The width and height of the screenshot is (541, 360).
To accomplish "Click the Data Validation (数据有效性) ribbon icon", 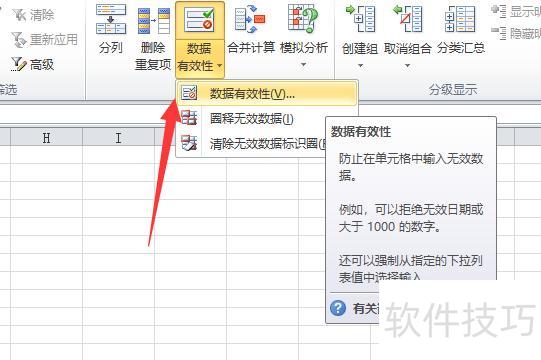I will coord(199,20).
